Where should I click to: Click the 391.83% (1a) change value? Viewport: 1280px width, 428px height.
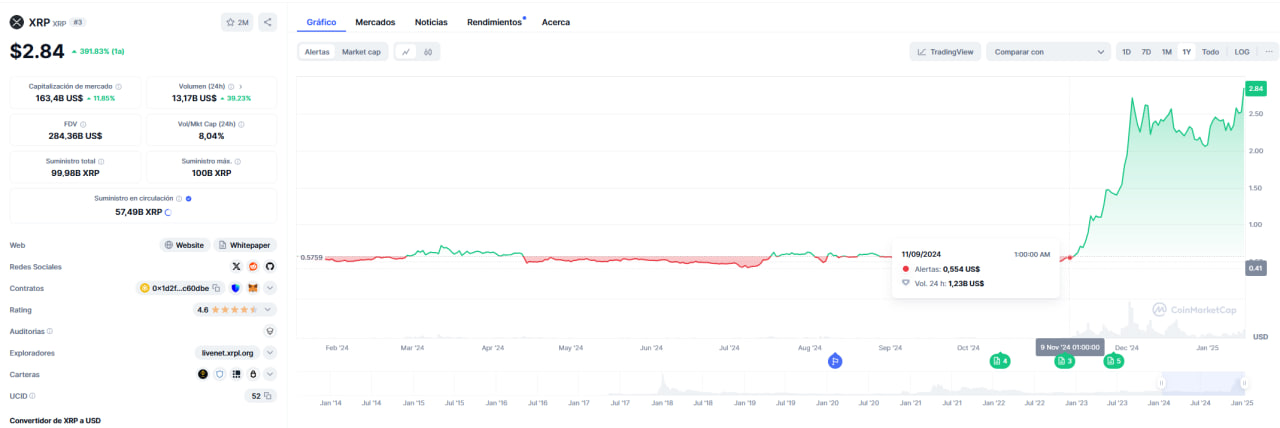pyautogui.click(x=97, y=51)
